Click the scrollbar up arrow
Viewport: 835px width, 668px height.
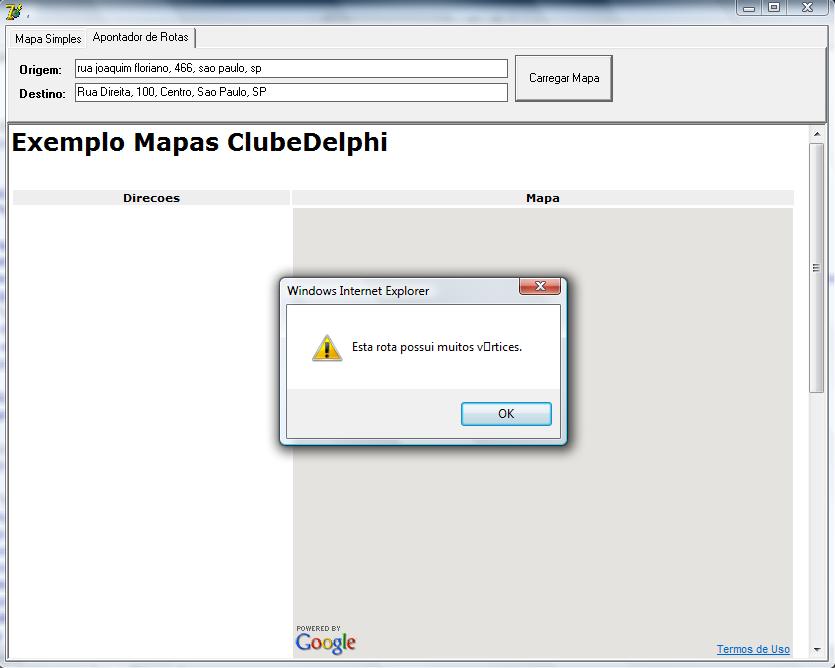coord(817,135)
